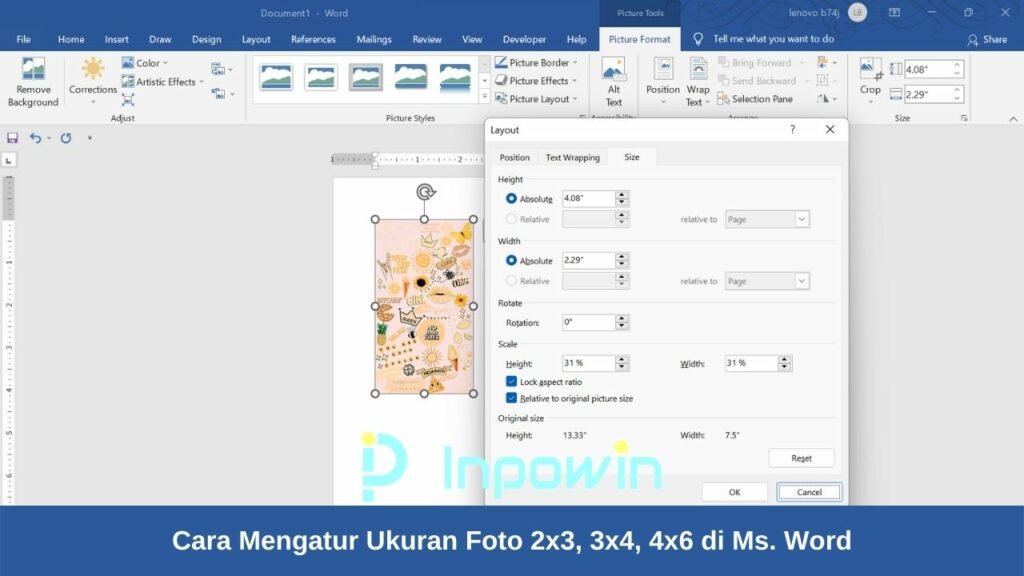Click the Align Objects icon in Arrange

coord(822,62)
